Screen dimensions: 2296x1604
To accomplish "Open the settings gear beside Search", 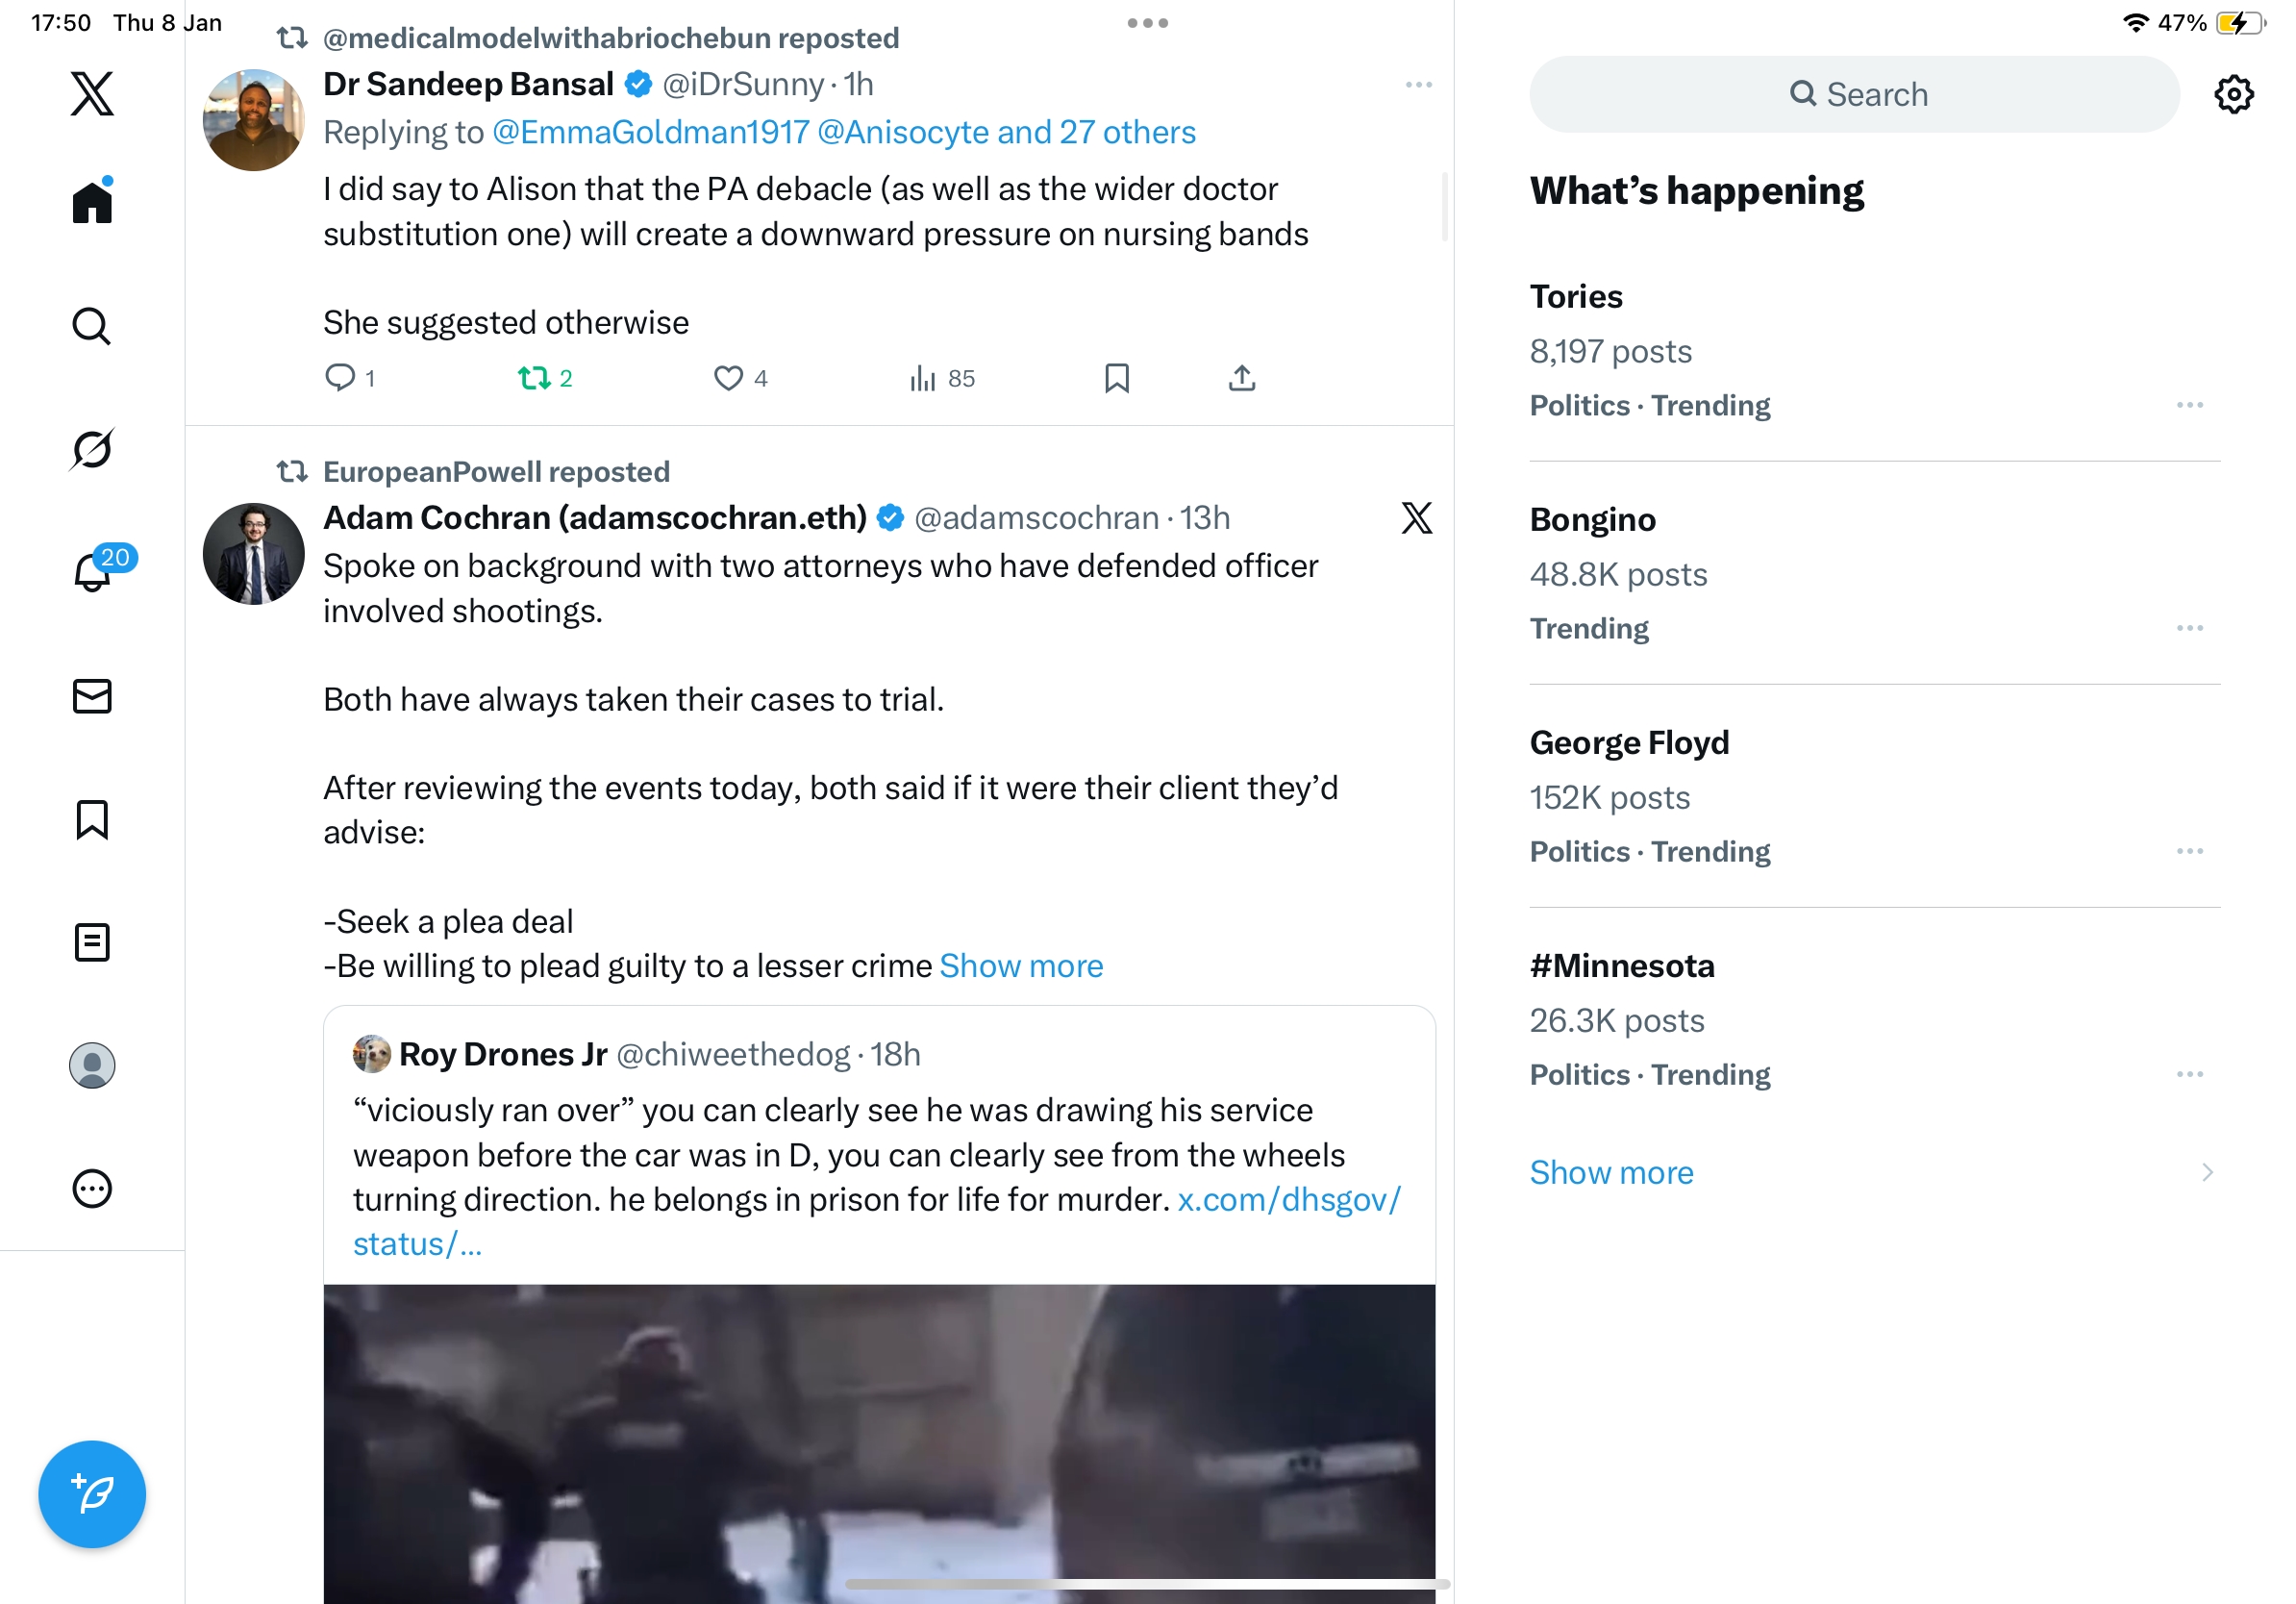I will (x=2233, y=95).
